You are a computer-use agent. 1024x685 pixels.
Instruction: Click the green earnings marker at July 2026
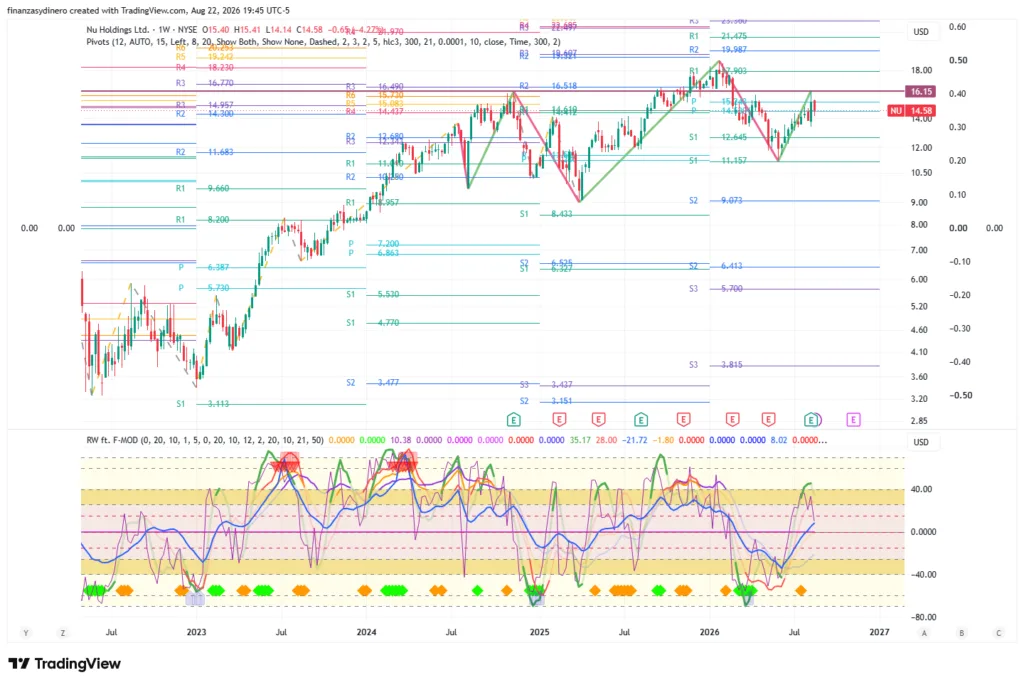810,419
